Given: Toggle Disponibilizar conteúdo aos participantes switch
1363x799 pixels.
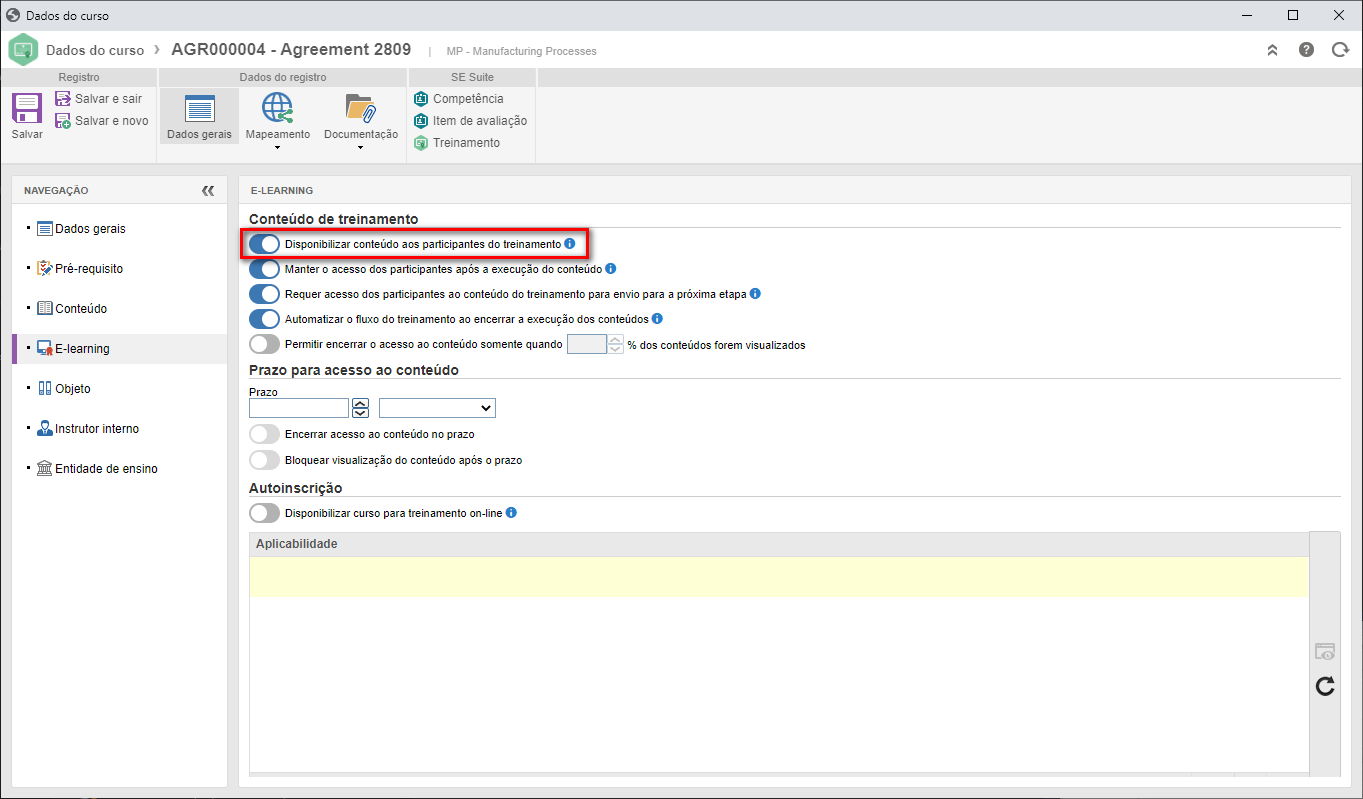Looking at the screenshot, I should click(264, 244).
